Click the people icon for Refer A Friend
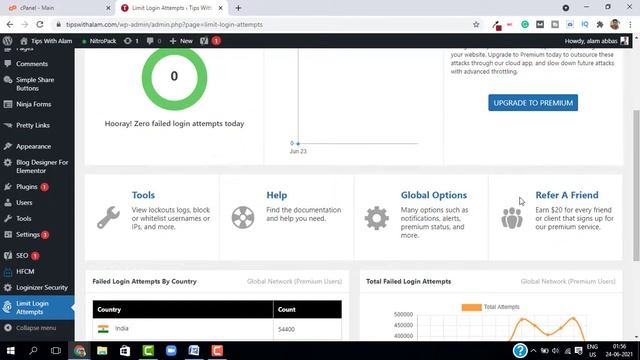Image resolution: width=640 pixels, height=360 pixels. (512, 218)
